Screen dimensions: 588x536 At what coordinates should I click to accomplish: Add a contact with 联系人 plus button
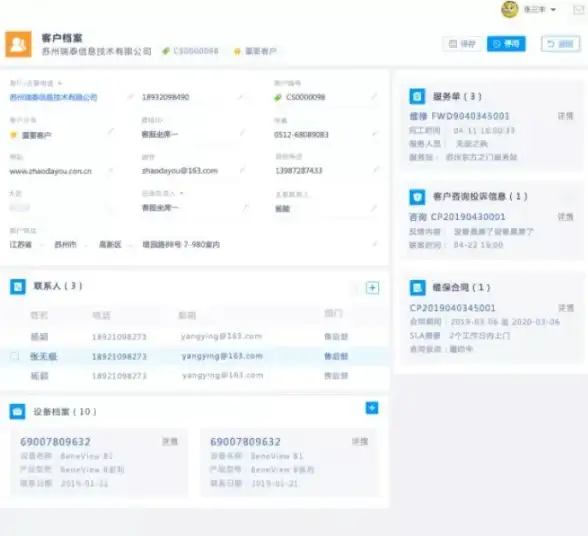point(372,288)
